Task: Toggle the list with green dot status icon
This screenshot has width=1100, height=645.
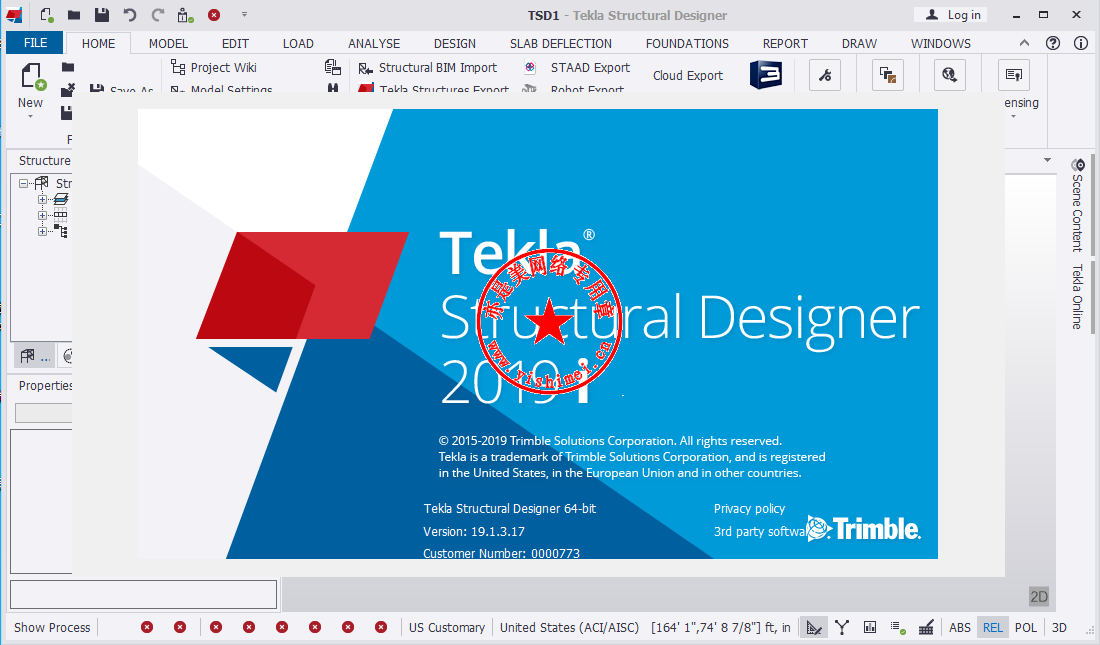Action: pyautogui.click(x=898, y=627)
